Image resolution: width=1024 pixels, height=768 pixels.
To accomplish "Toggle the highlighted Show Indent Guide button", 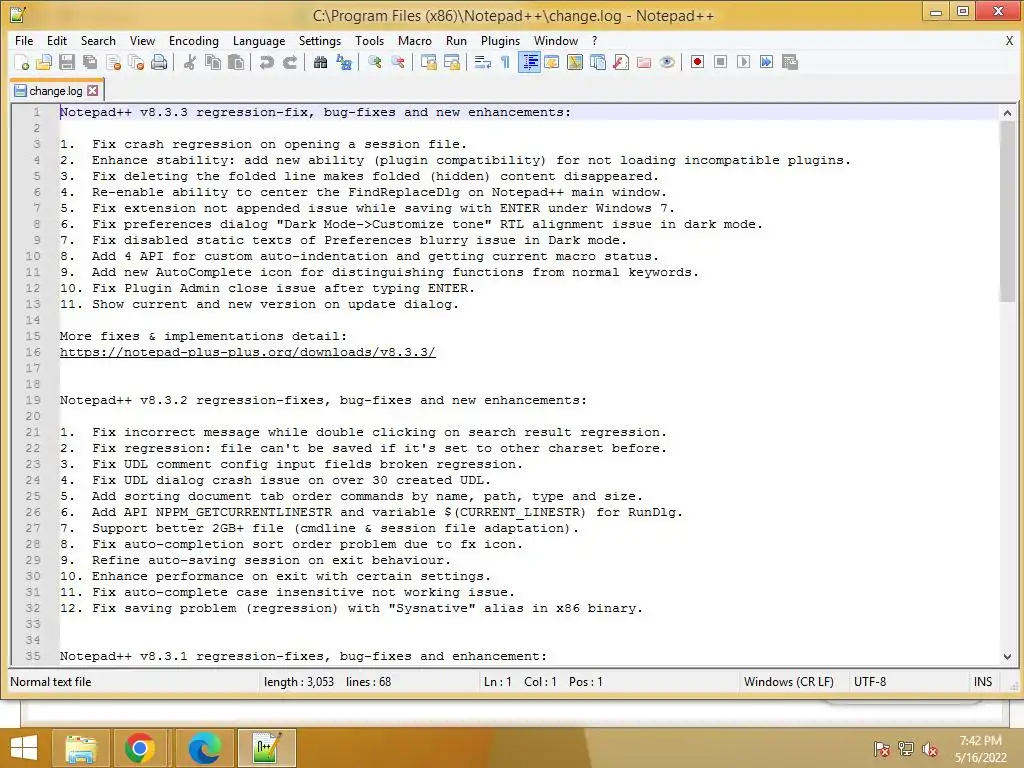I will pos(529,62).
